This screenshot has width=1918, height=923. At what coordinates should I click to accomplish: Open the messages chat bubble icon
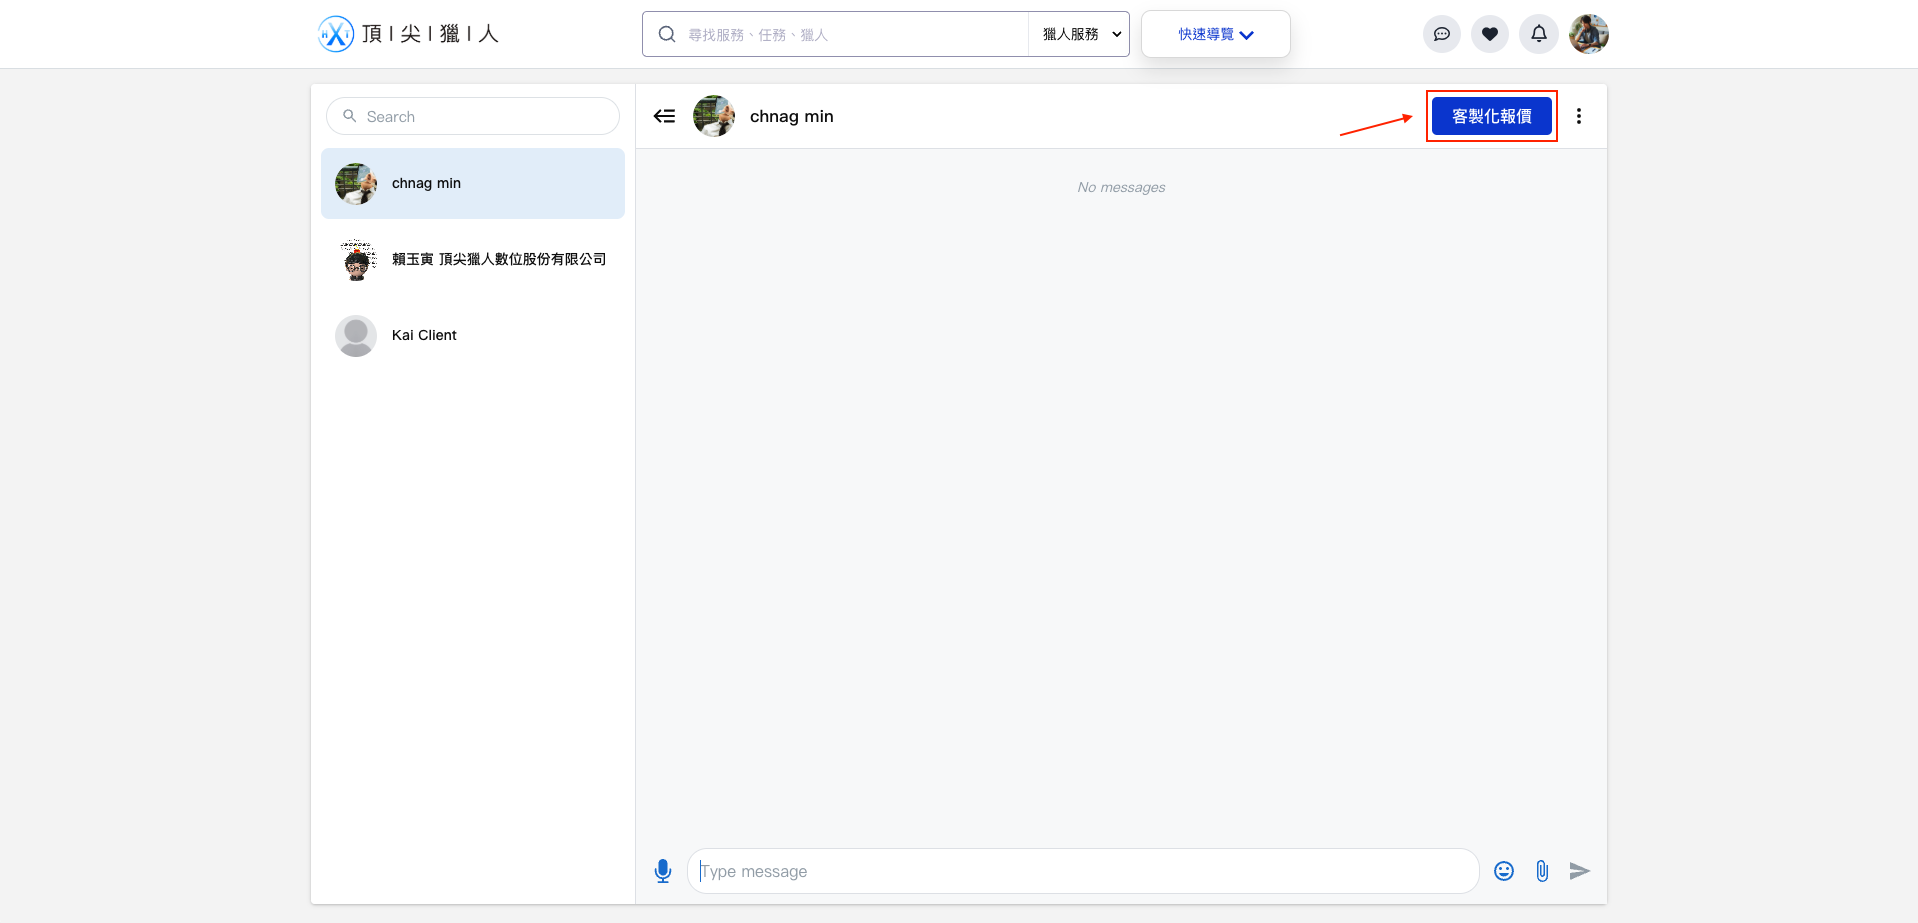pos(1441,34)
